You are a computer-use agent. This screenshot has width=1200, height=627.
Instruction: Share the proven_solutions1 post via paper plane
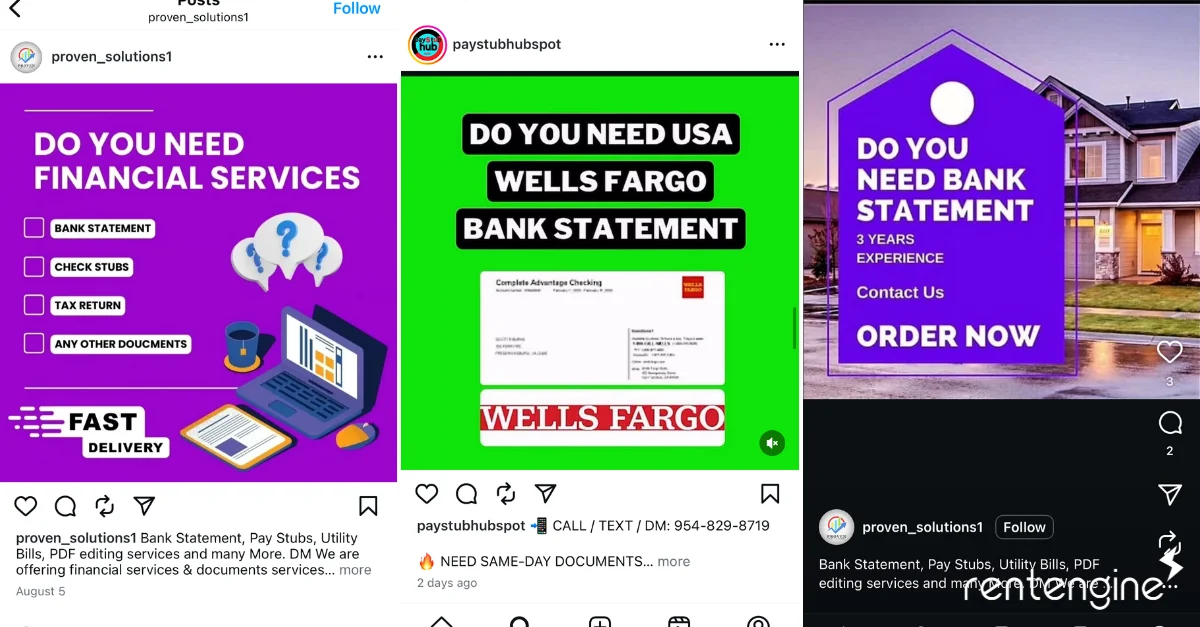point(144,506)
